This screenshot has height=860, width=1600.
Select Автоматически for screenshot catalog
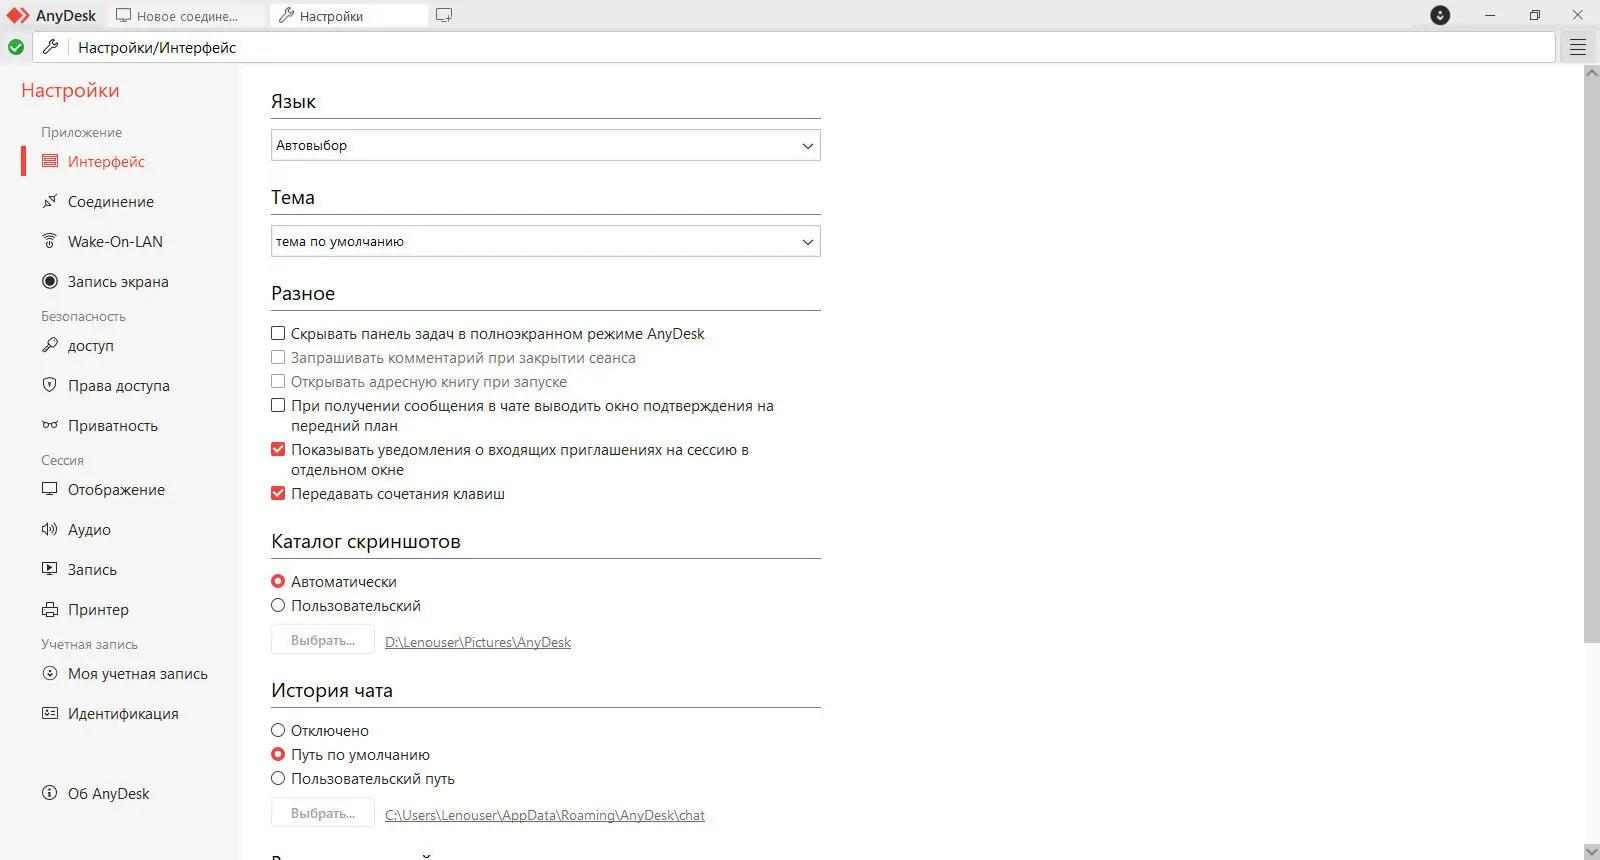click(x=278, y=581)
